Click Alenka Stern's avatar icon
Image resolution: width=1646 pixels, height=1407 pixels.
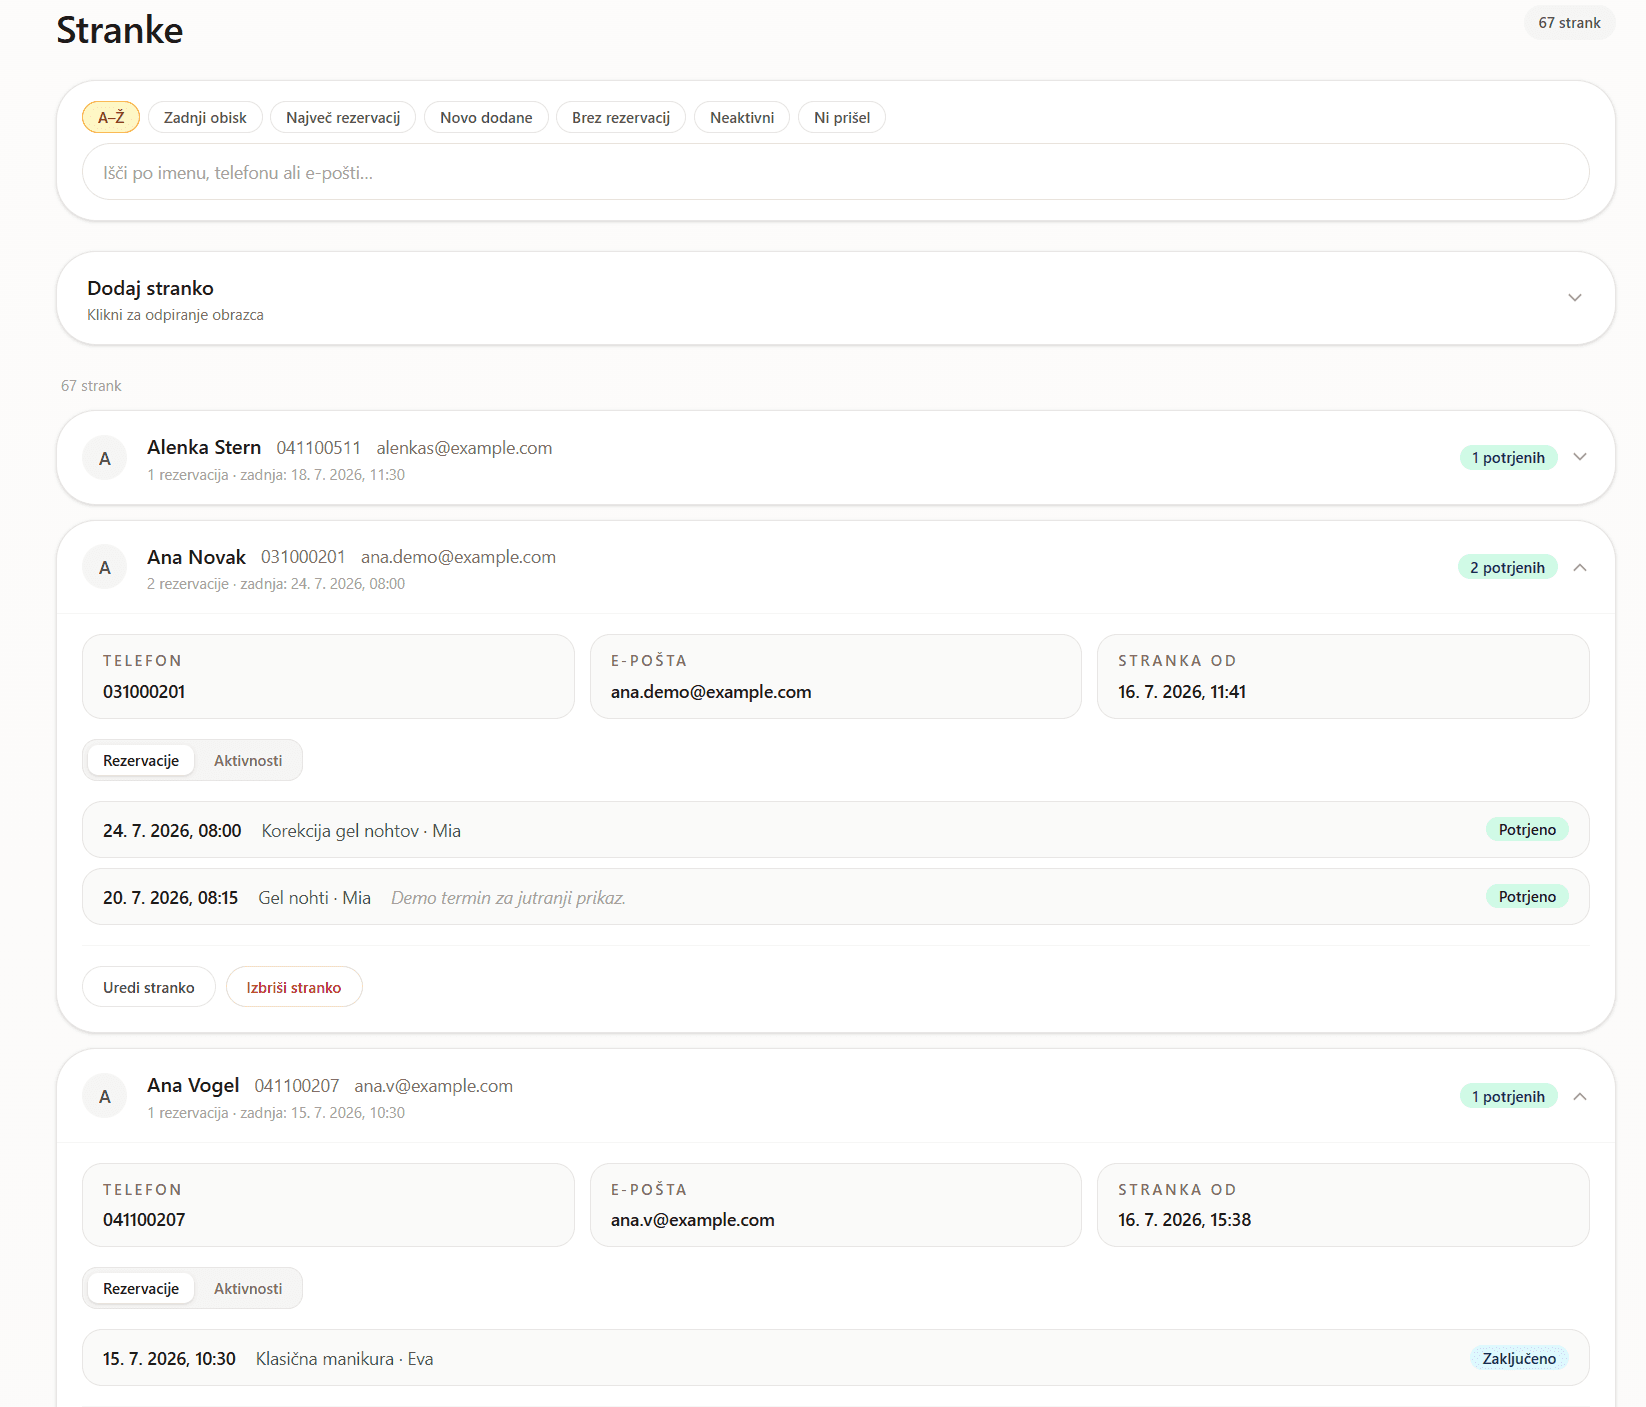coord(105,458)
